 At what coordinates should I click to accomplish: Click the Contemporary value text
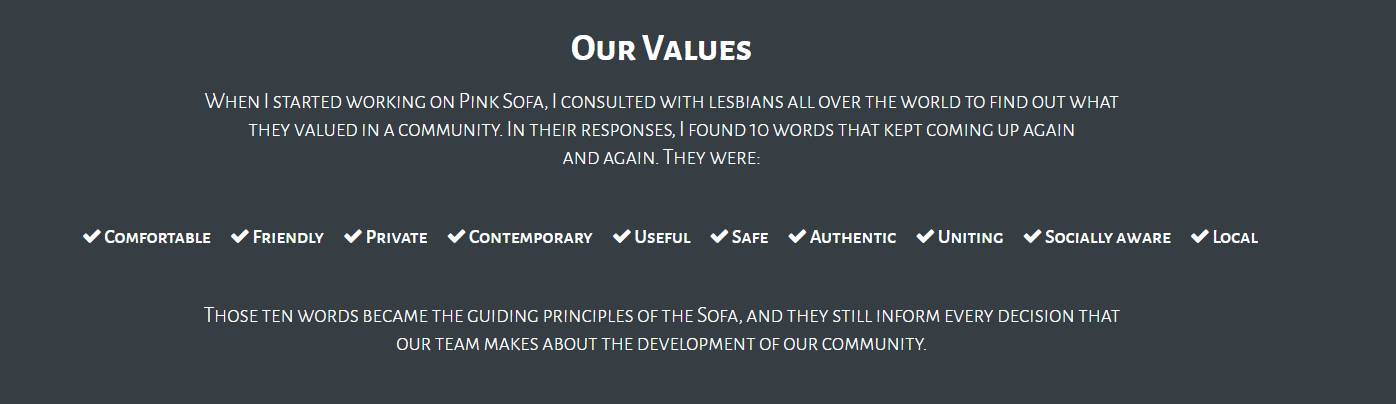[530, 237]
